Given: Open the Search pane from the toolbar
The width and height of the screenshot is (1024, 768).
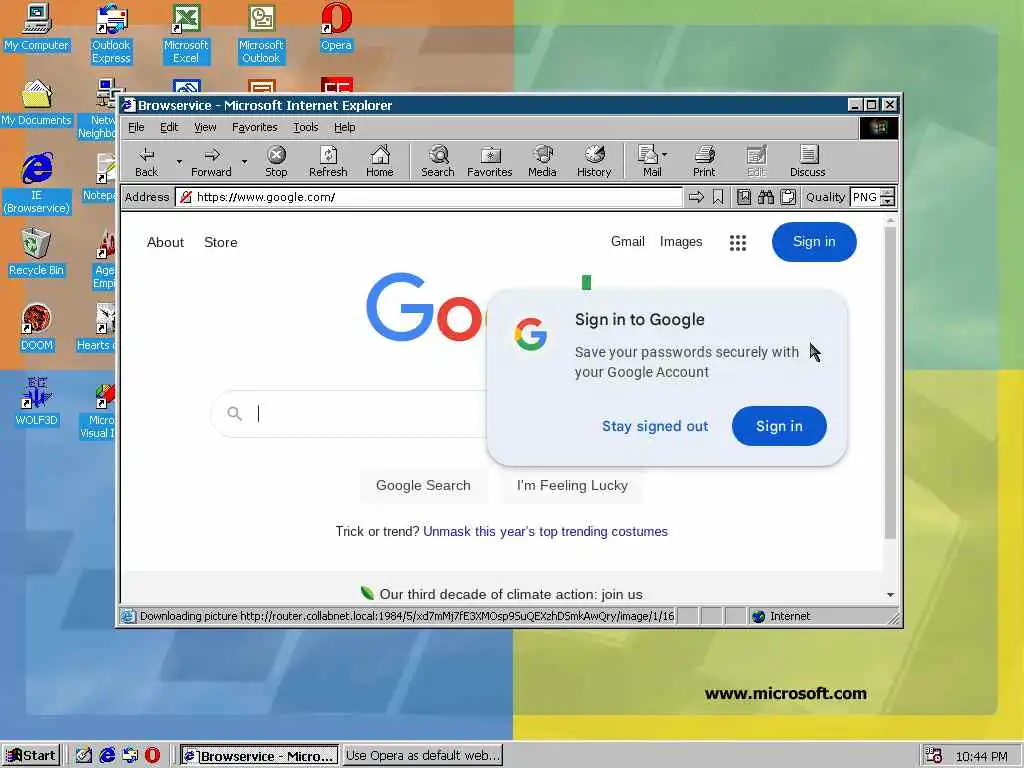Looking at the screenshot, I should 438,161.
